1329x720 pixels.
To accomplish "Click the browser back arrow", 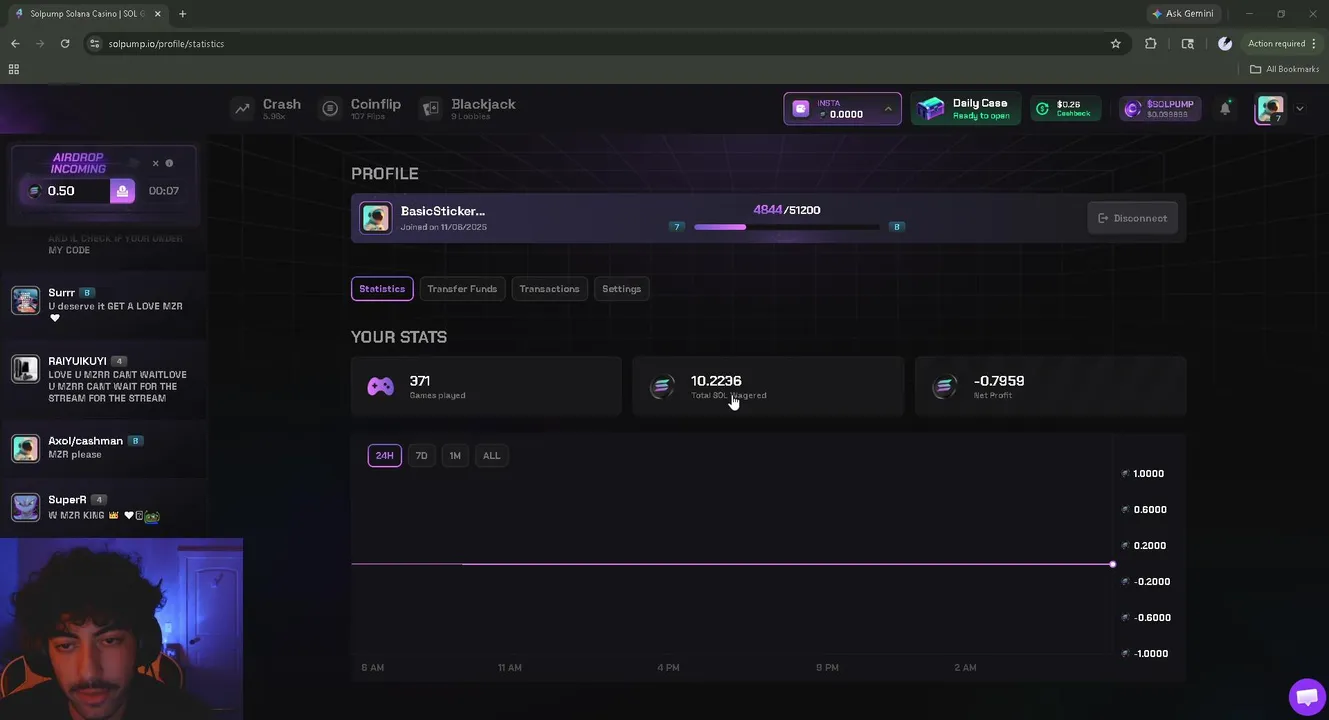I will click(15, 43).
